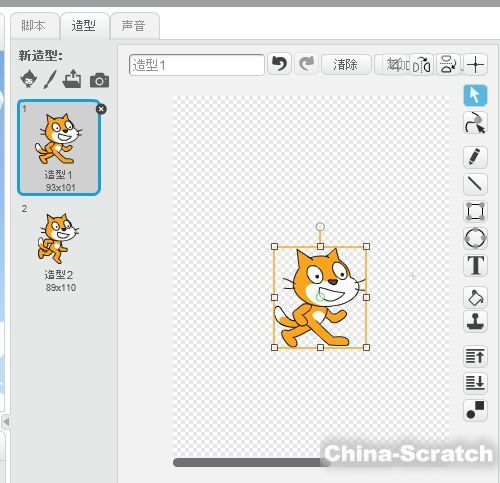Switch to the 声音 tab

(x=134, y=26)
